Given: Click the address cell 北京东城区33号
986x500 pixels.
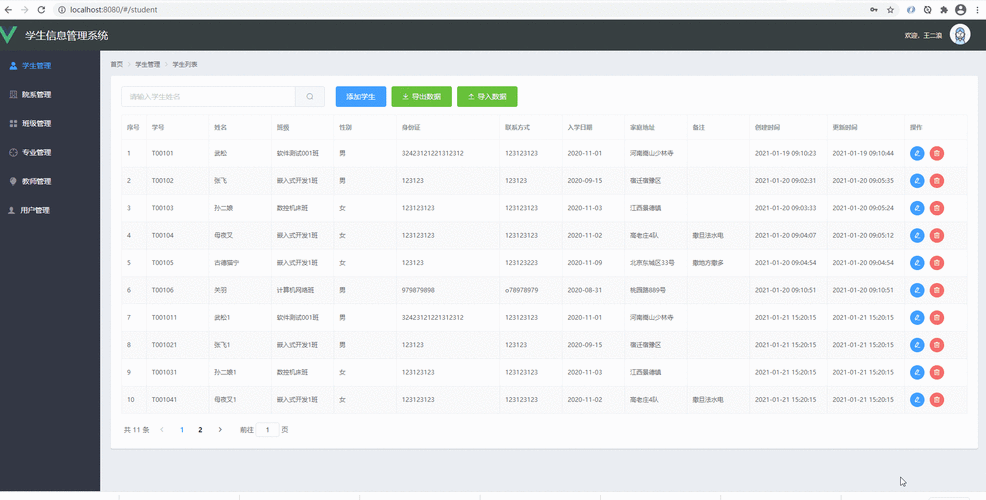Looking at the screenshot, I should click(653, 262).
